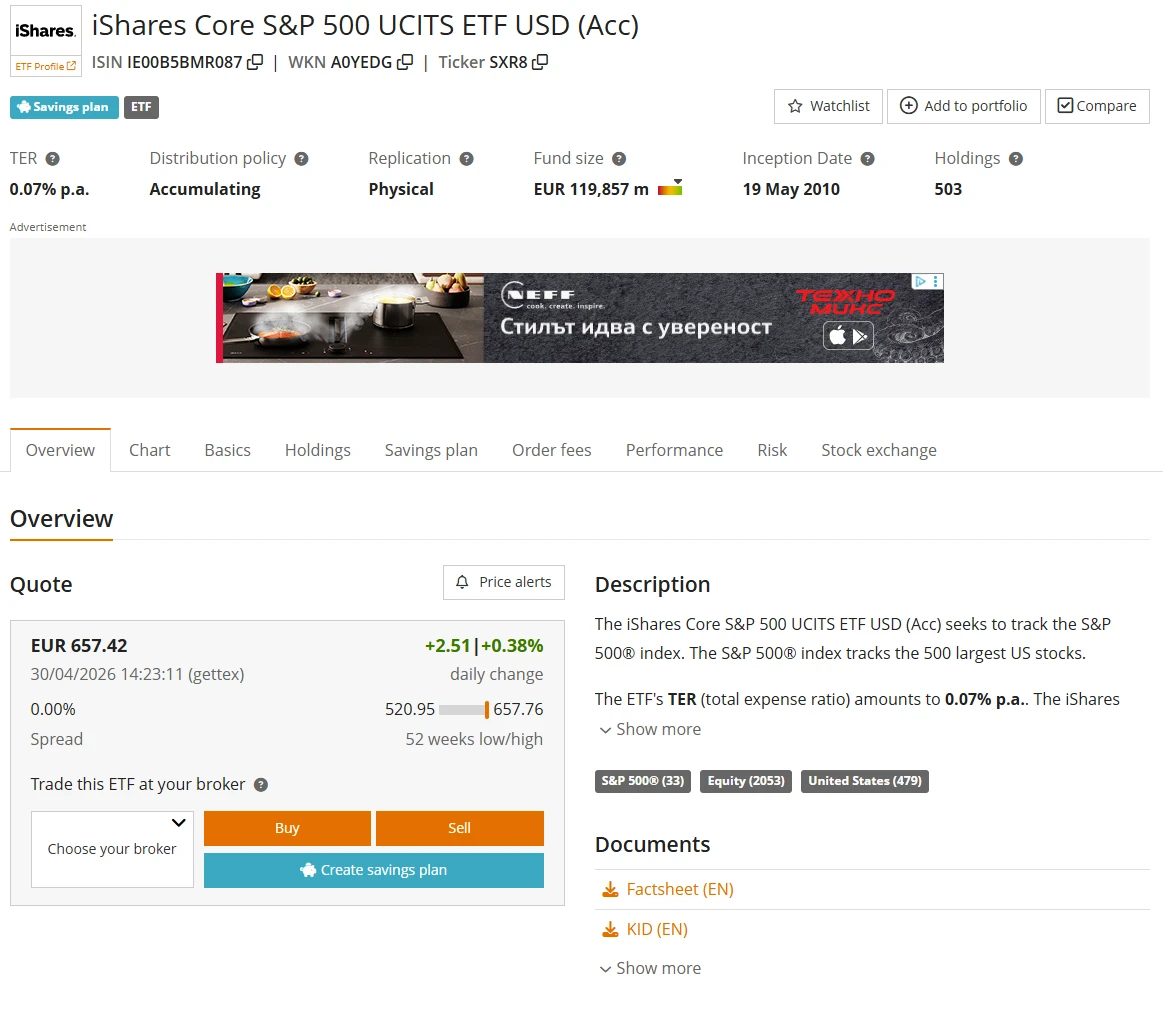
Task: Add ETF to Watchlist with star button
Action: tap(828, 106)
